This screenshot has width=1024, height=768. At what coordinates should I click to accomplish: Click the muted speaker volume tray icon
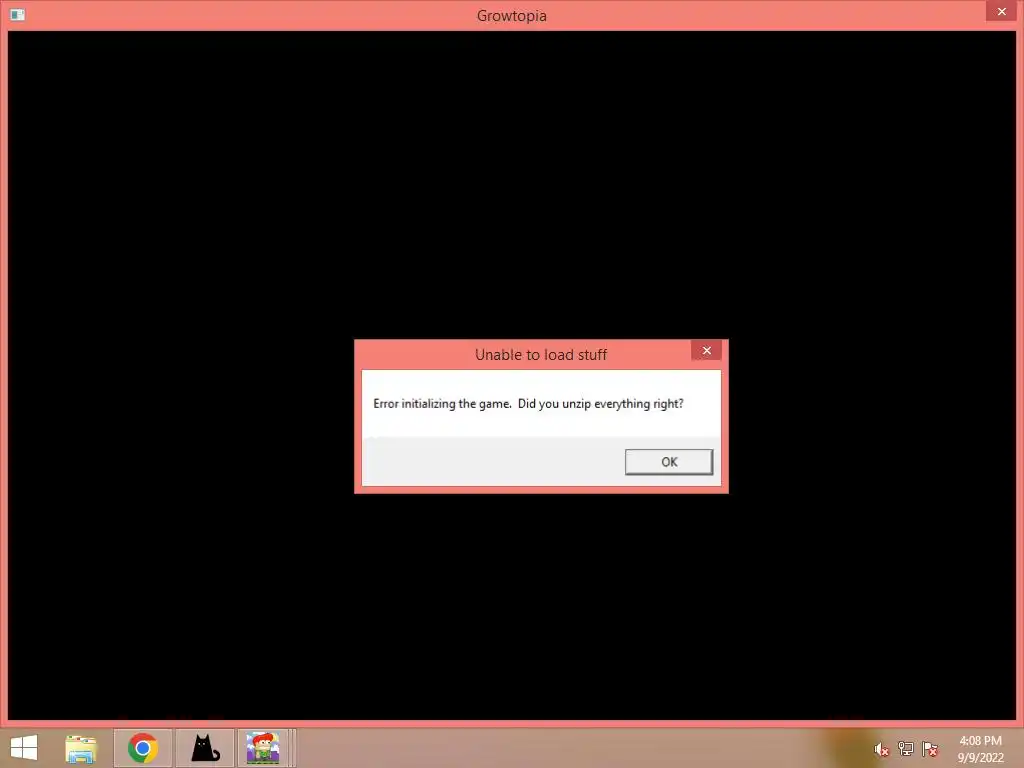[x=881, y=749]
